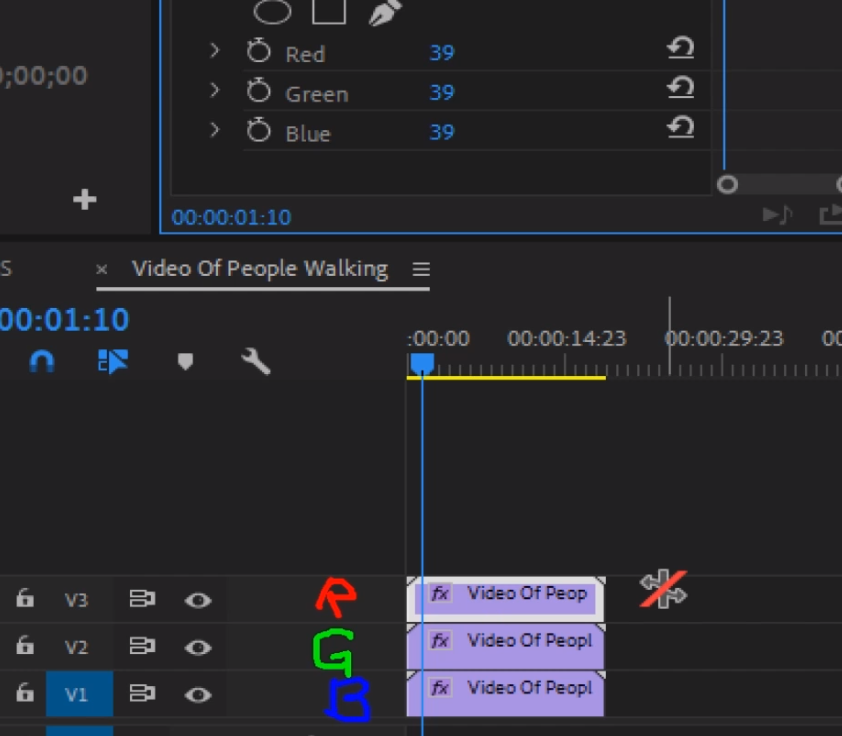Image resolution: width=842 pixels, height=736 pixels.
Task: Click Effect Controls timecode 00:00:01:10
Action: click(231, 217)
